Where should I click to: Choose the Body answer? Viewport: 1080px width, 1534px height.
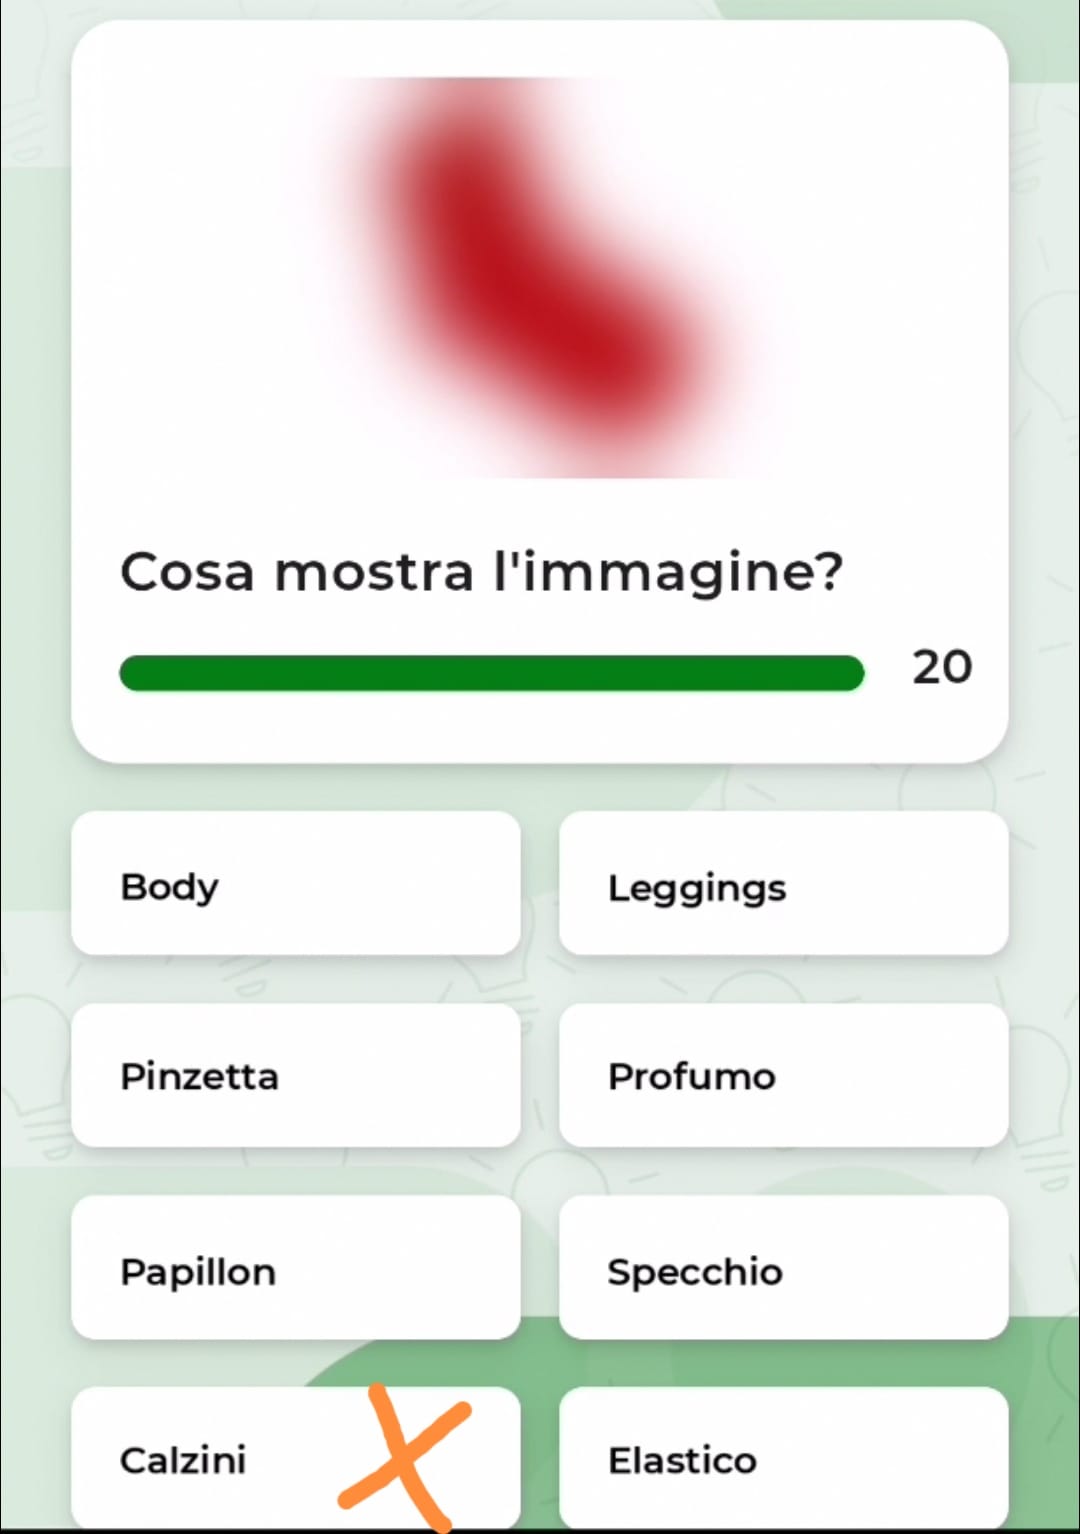[295, 884]
